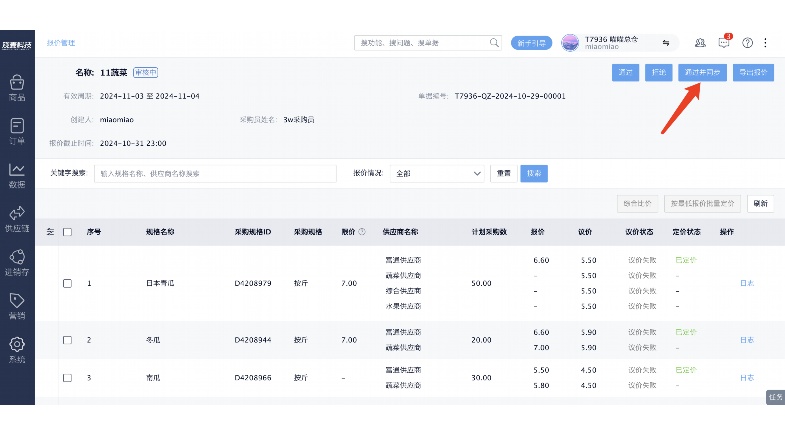Image resolution: width=785 pixels, height=435 pixels.
Task: Open the contacts people icon in header
Action: pos(700,43)
